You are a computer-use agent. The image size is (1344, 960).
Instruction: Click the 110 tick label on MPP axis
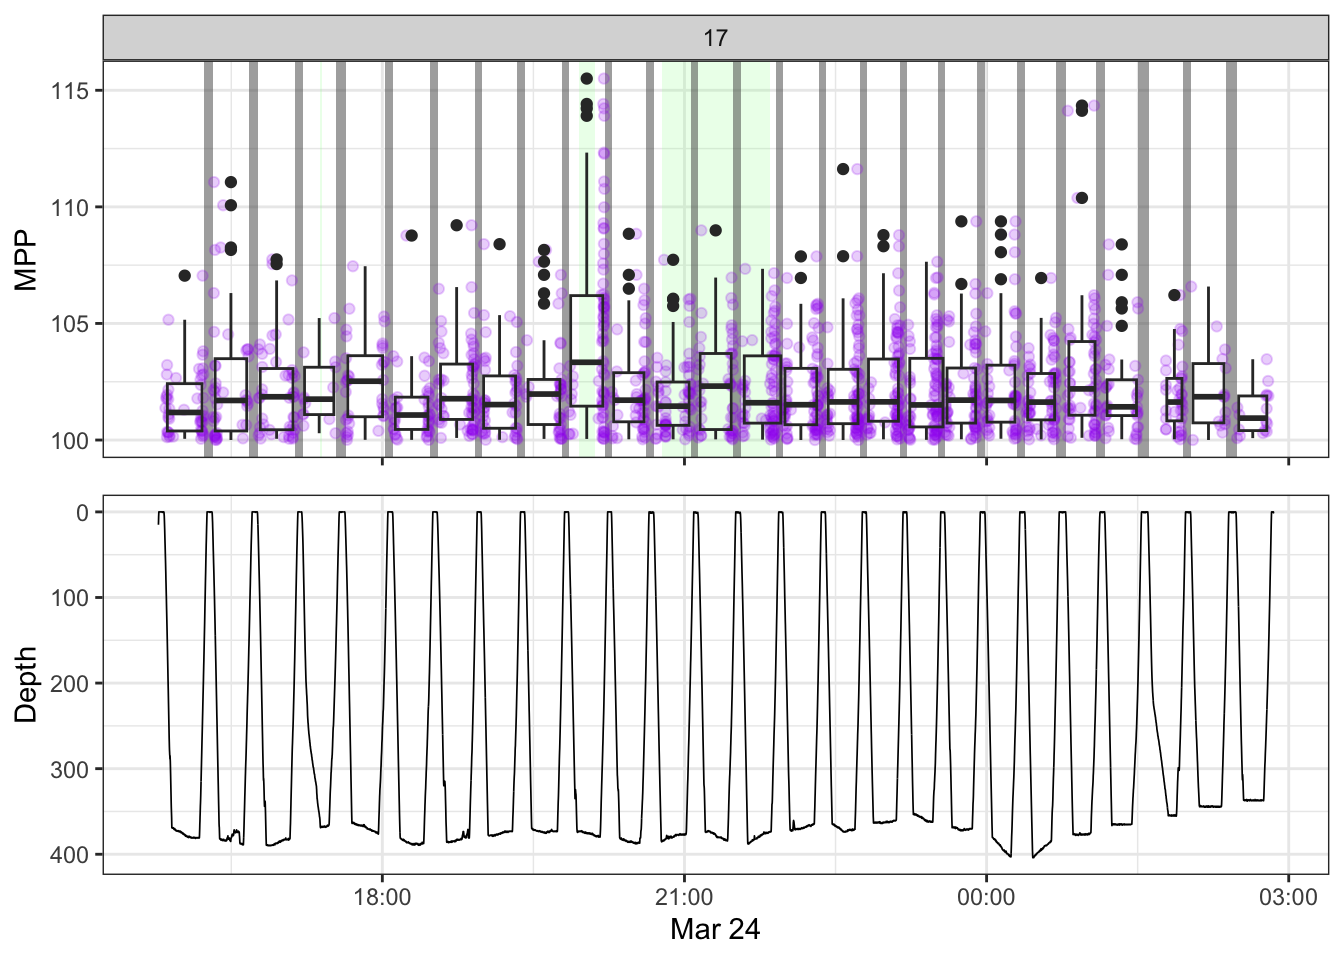pyautogui.click(x=69, y=208)
